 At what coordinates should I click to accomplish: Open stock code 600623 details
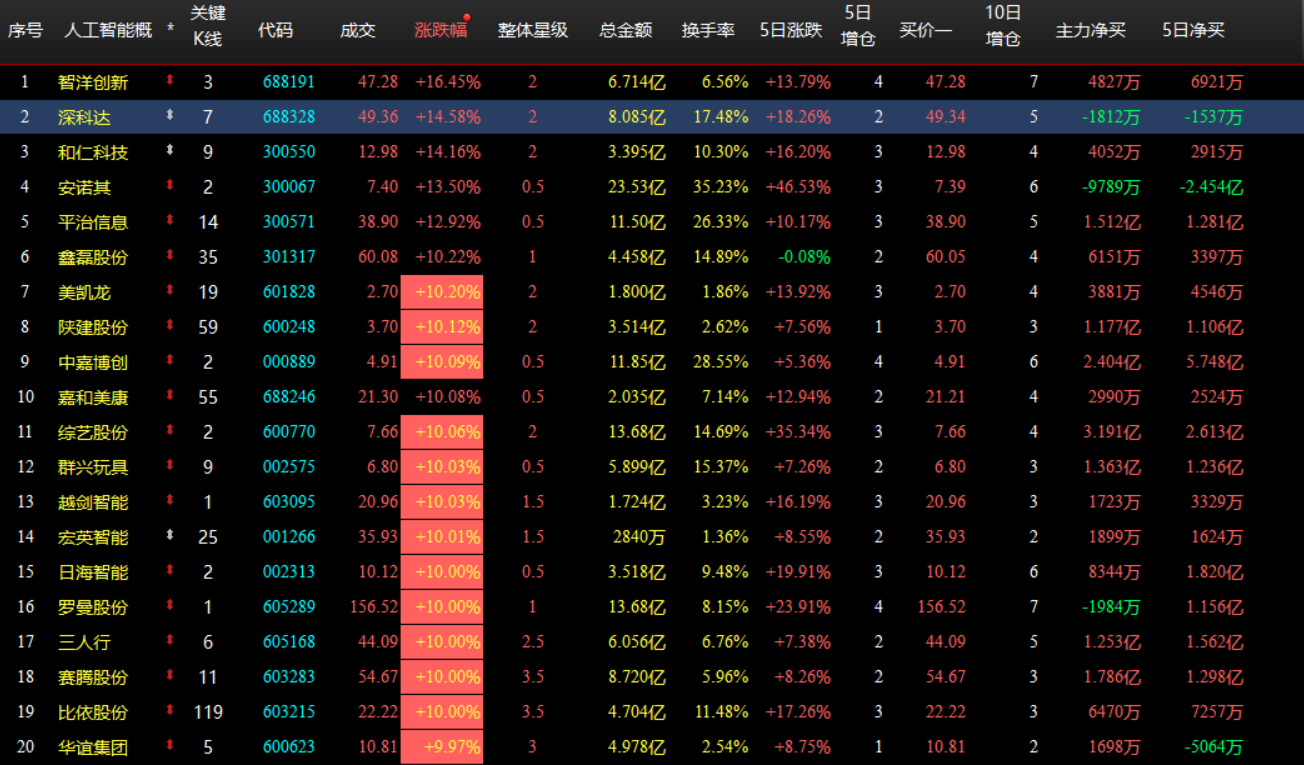(x=290, y=746)
